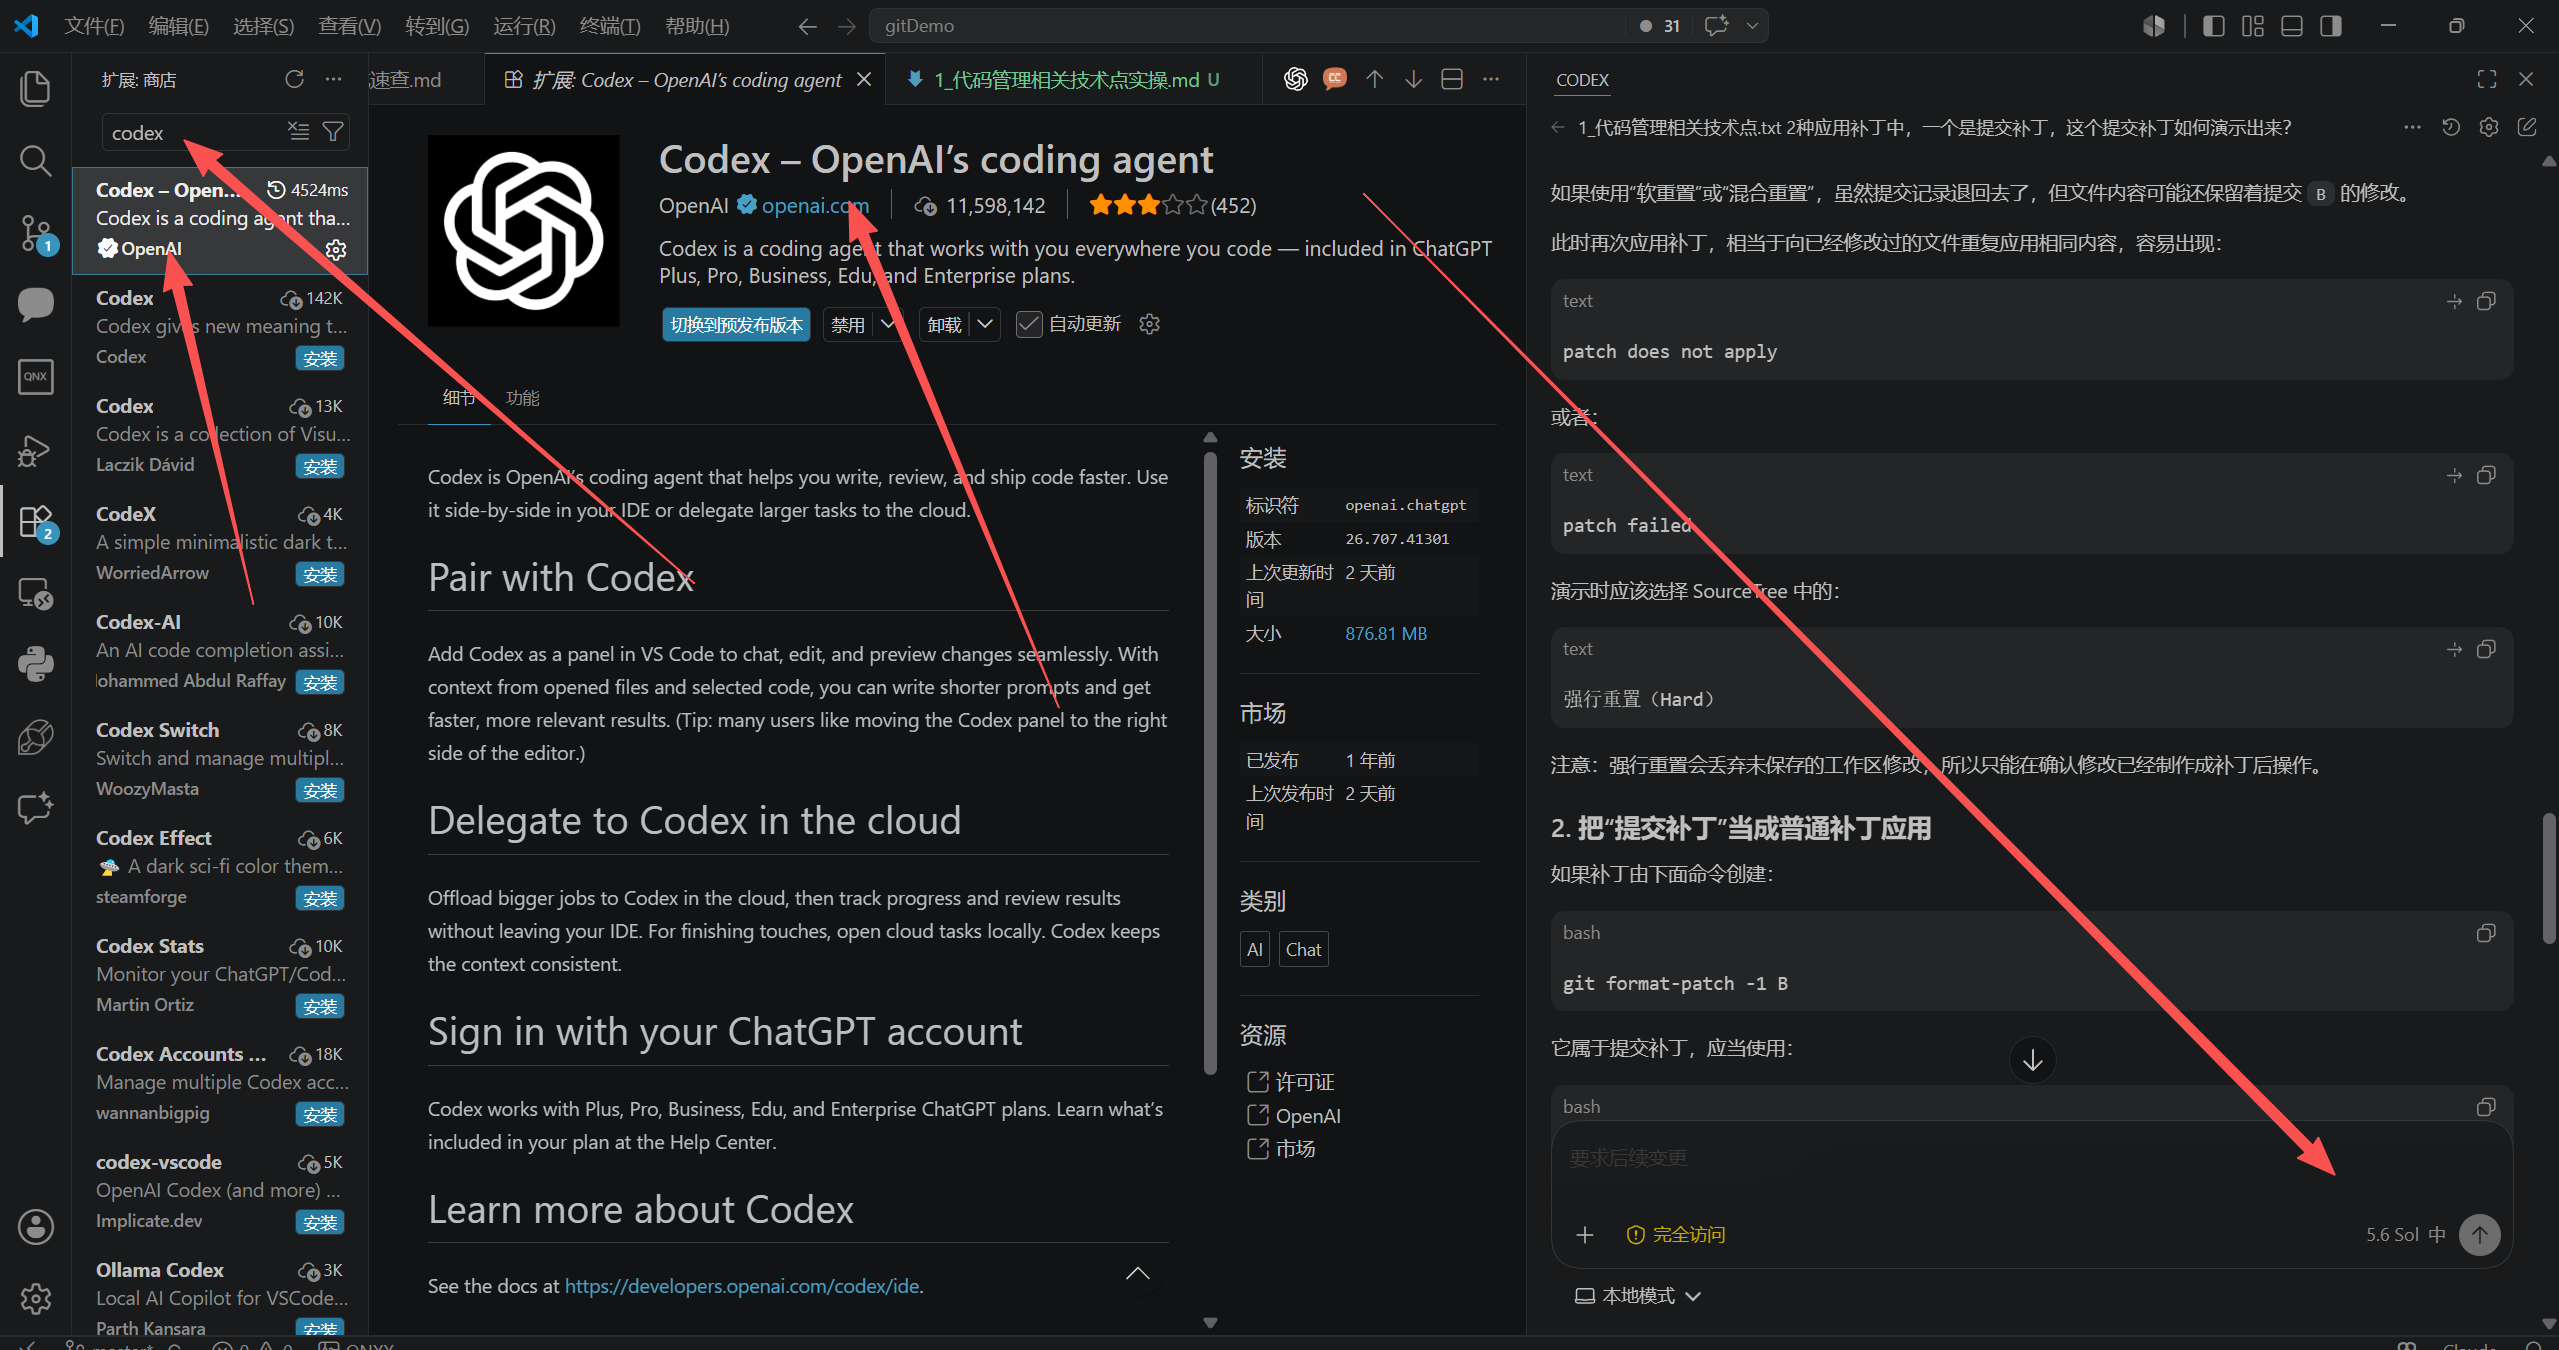The image size is (2559, 1350).
Task: Click the Codex chat panel scrollbar
Action: (2549, 878)
